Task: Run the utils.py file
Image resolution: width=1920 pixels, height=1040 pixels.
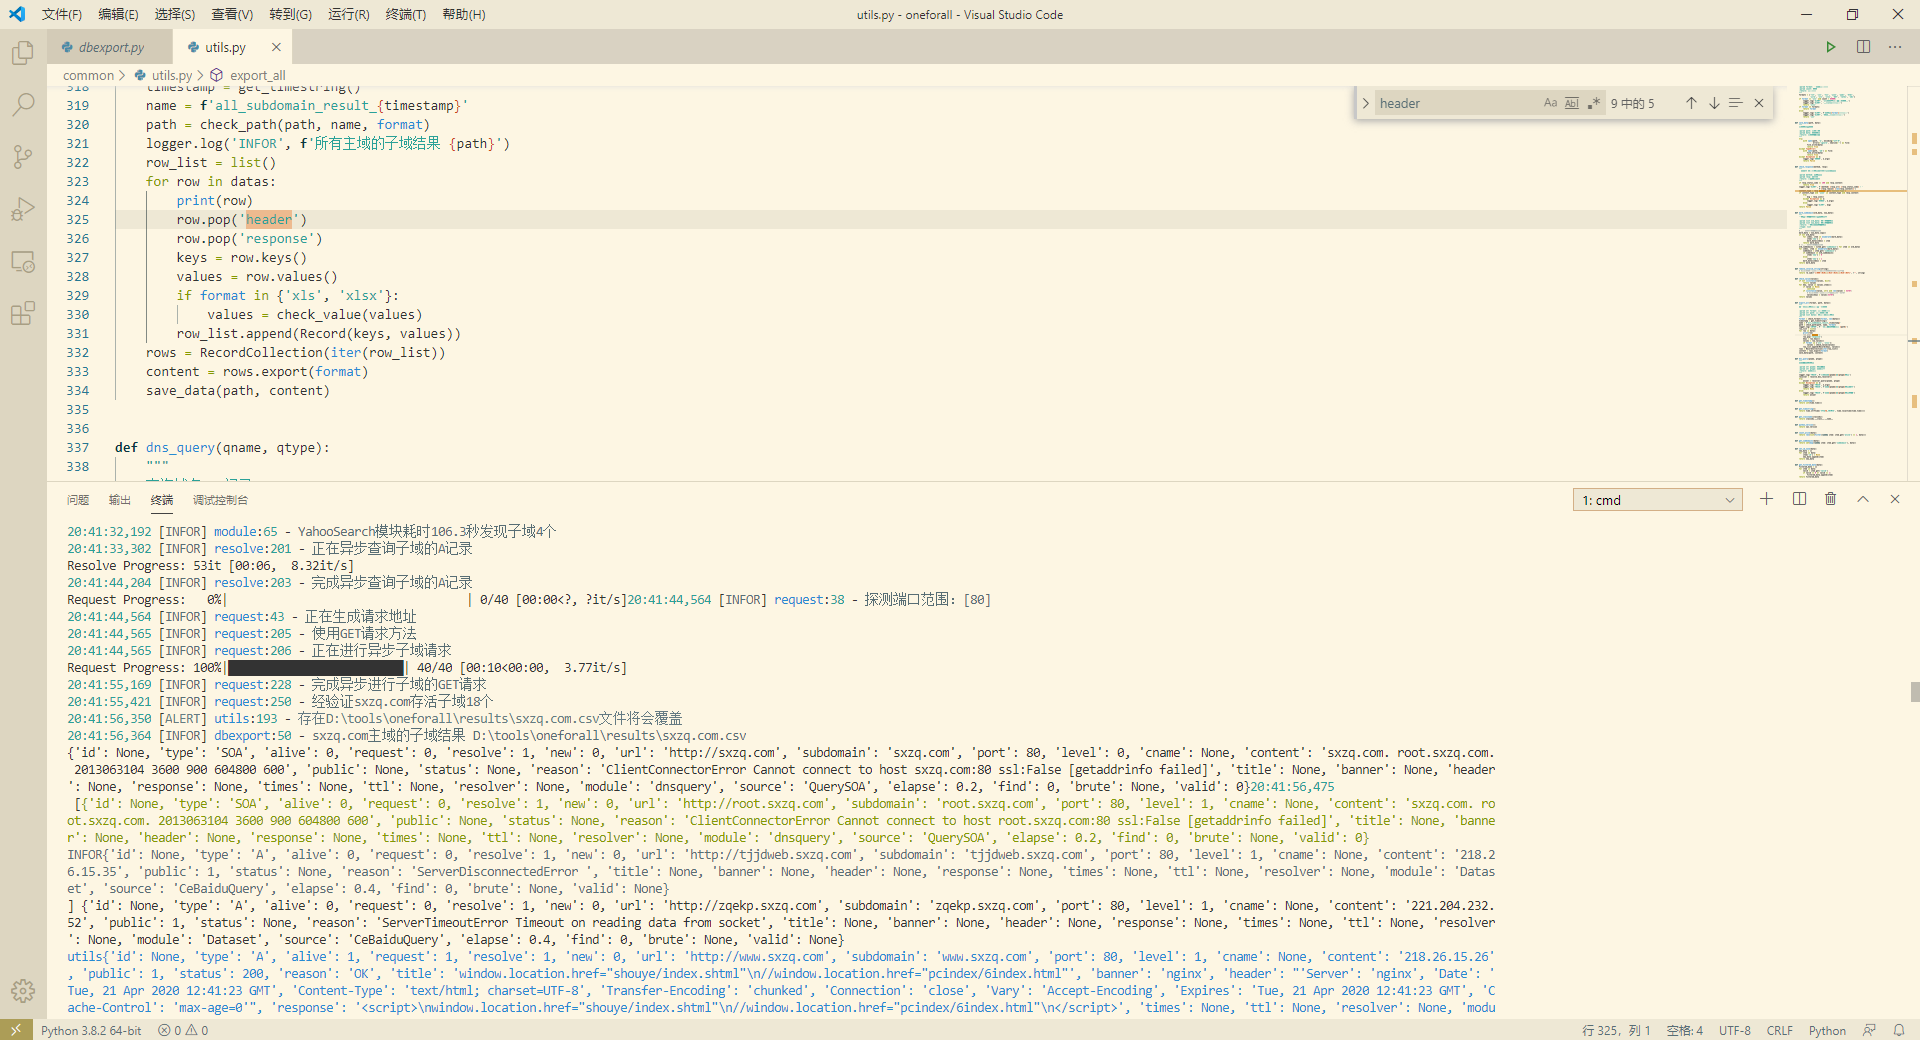Action: (1830, 46)
